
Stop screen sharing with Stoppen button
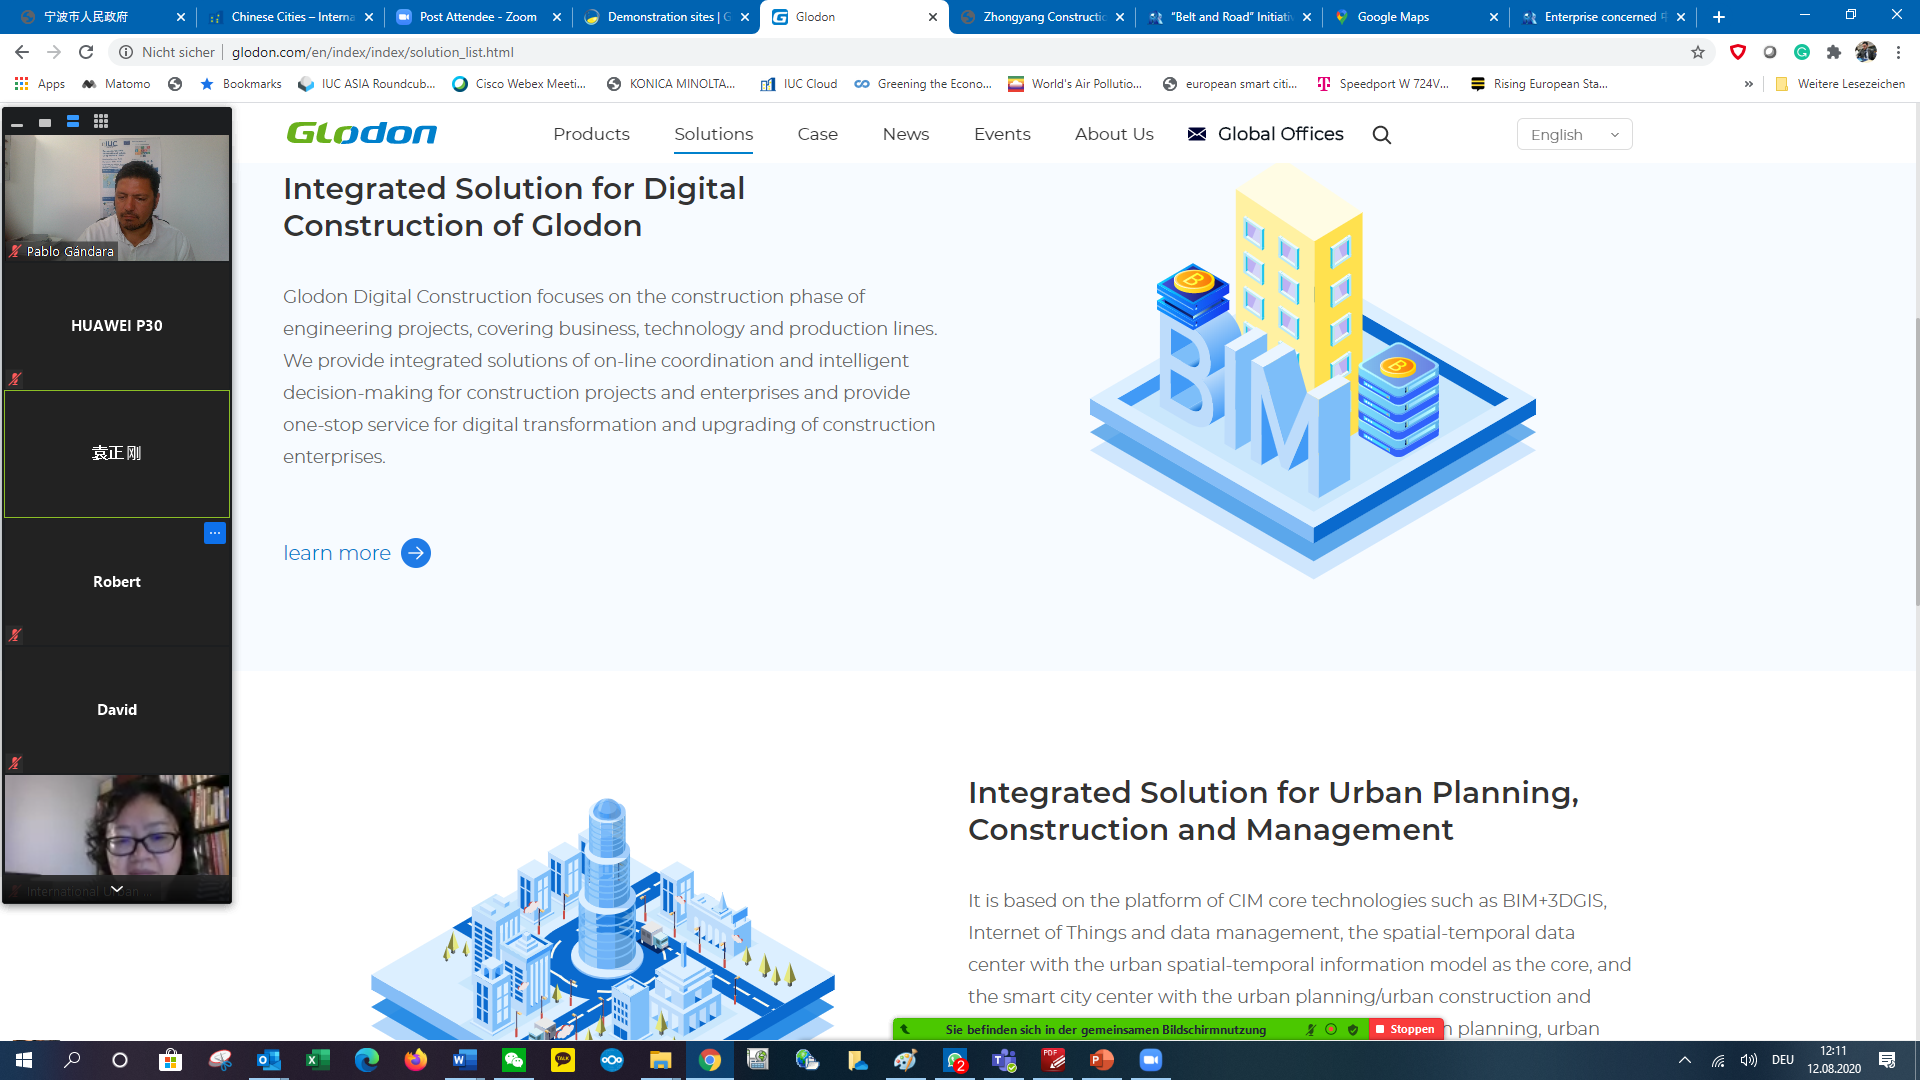click(x=1405, y=1029)
